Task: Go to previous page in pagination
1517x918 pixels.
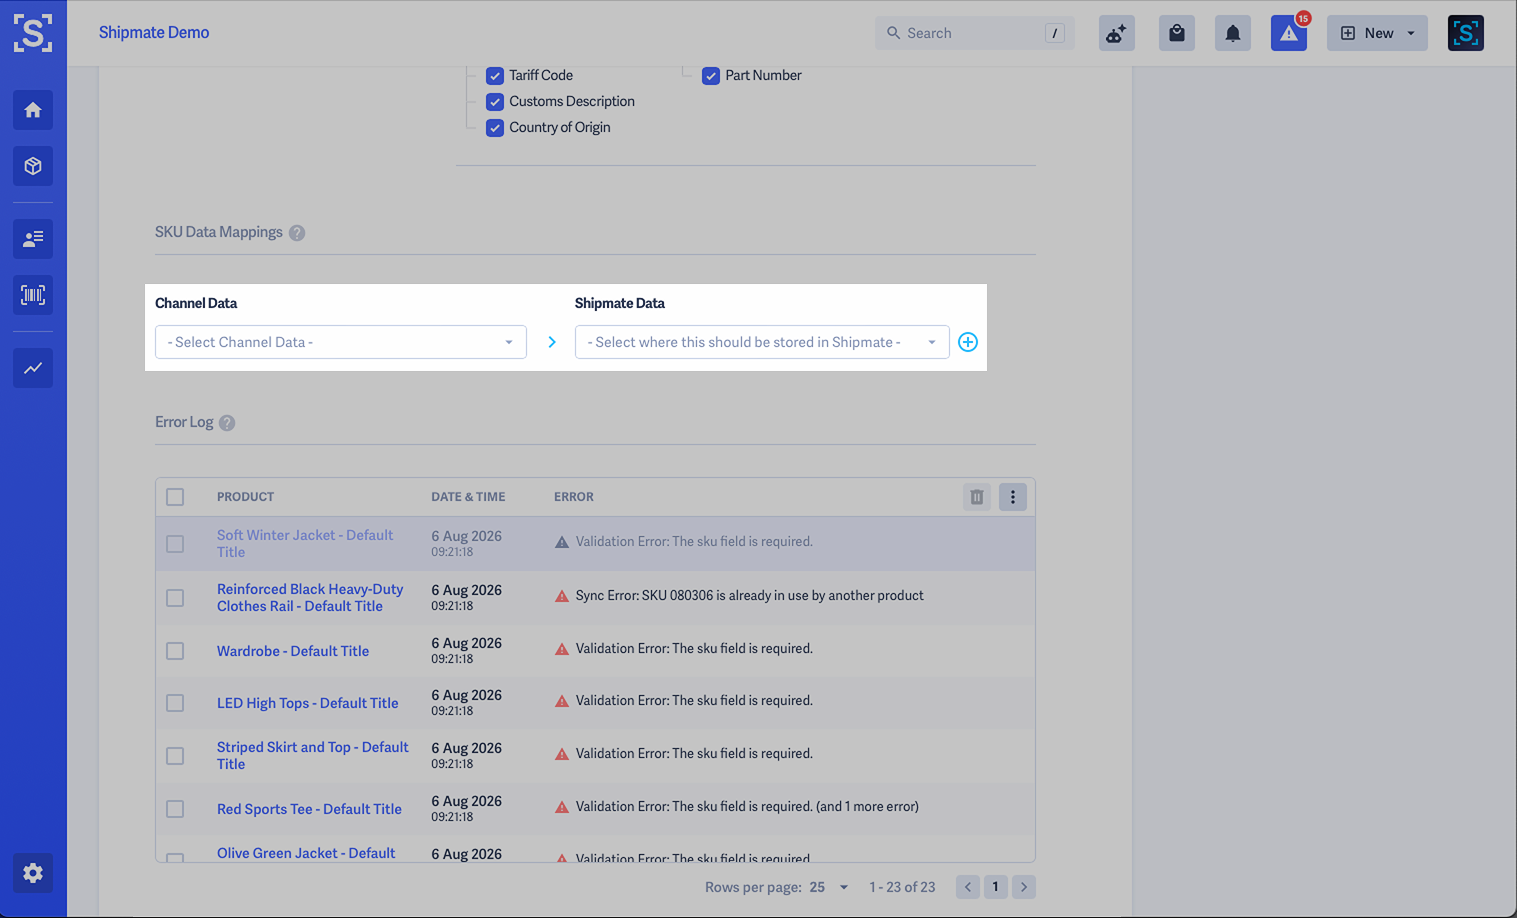Action: [968, 887]
